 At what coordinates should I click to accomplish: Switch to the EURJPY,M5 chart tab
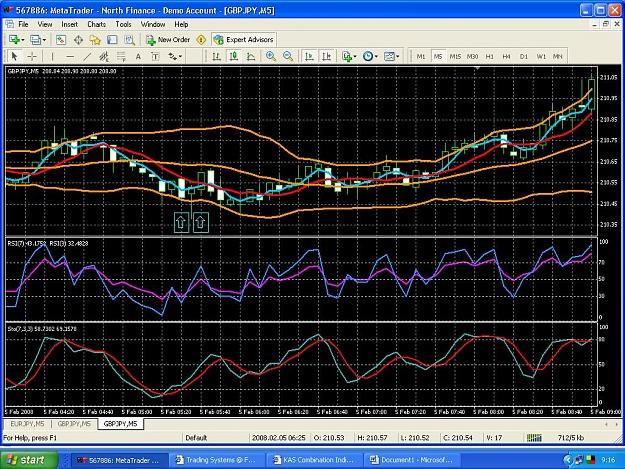(x=28, y=424)
